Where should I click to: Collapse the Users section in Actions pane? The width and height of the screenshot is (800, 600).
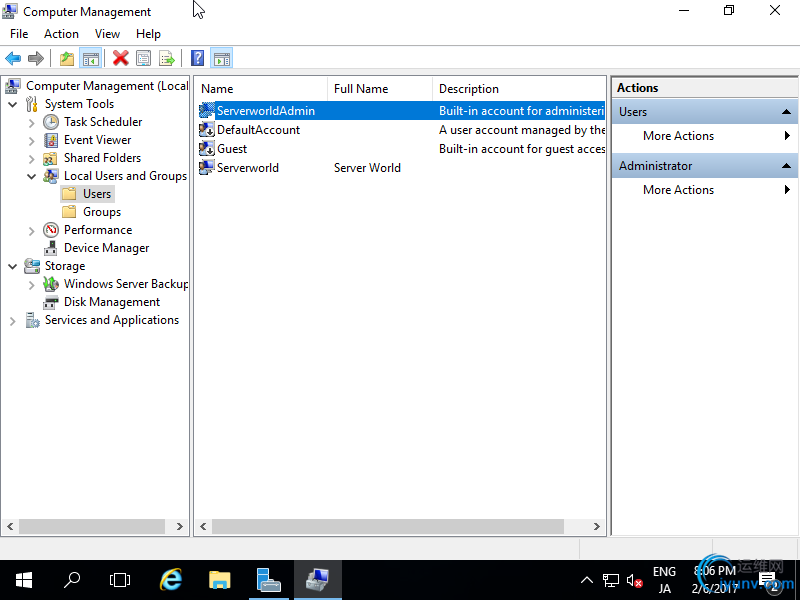(786, 112)
